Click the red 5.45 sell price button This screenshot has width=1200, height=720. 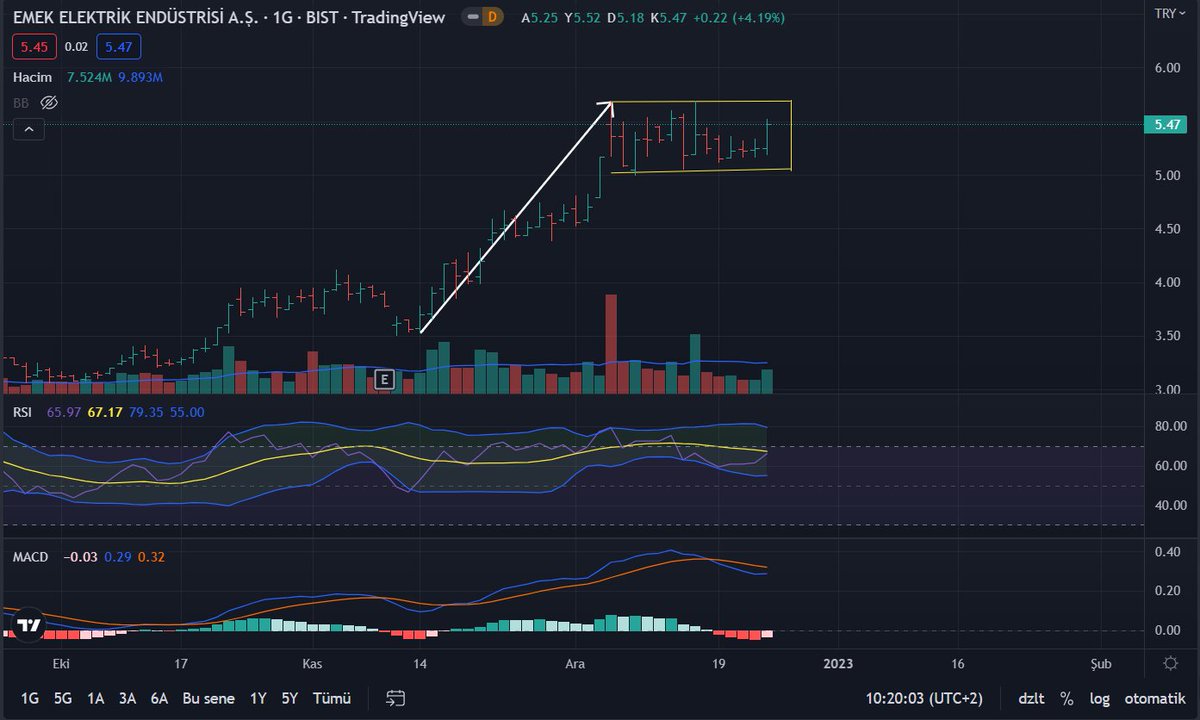click(x=34, y=46)
